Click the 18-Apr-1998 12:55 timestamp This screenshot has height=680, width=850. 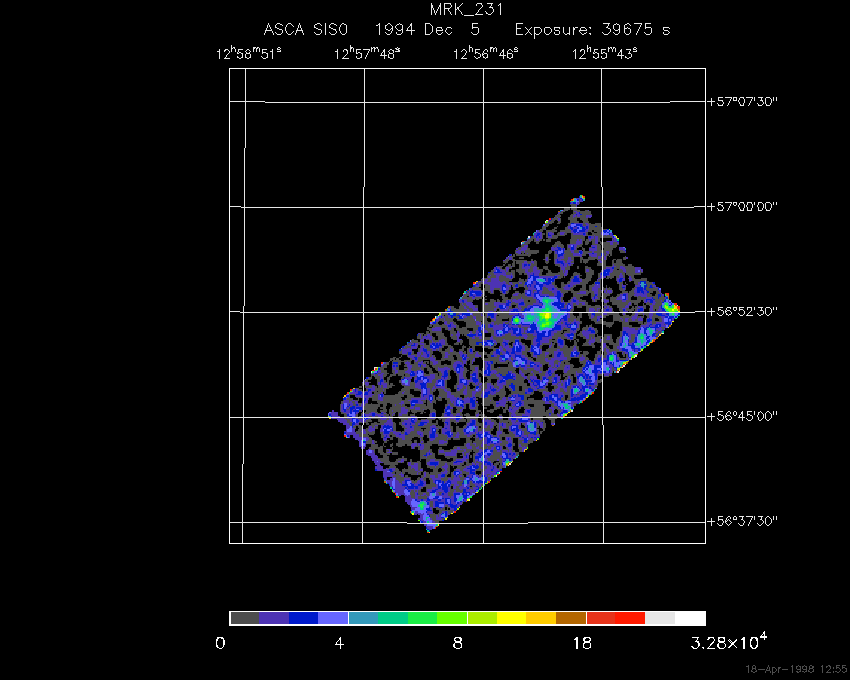click(796, 669)
